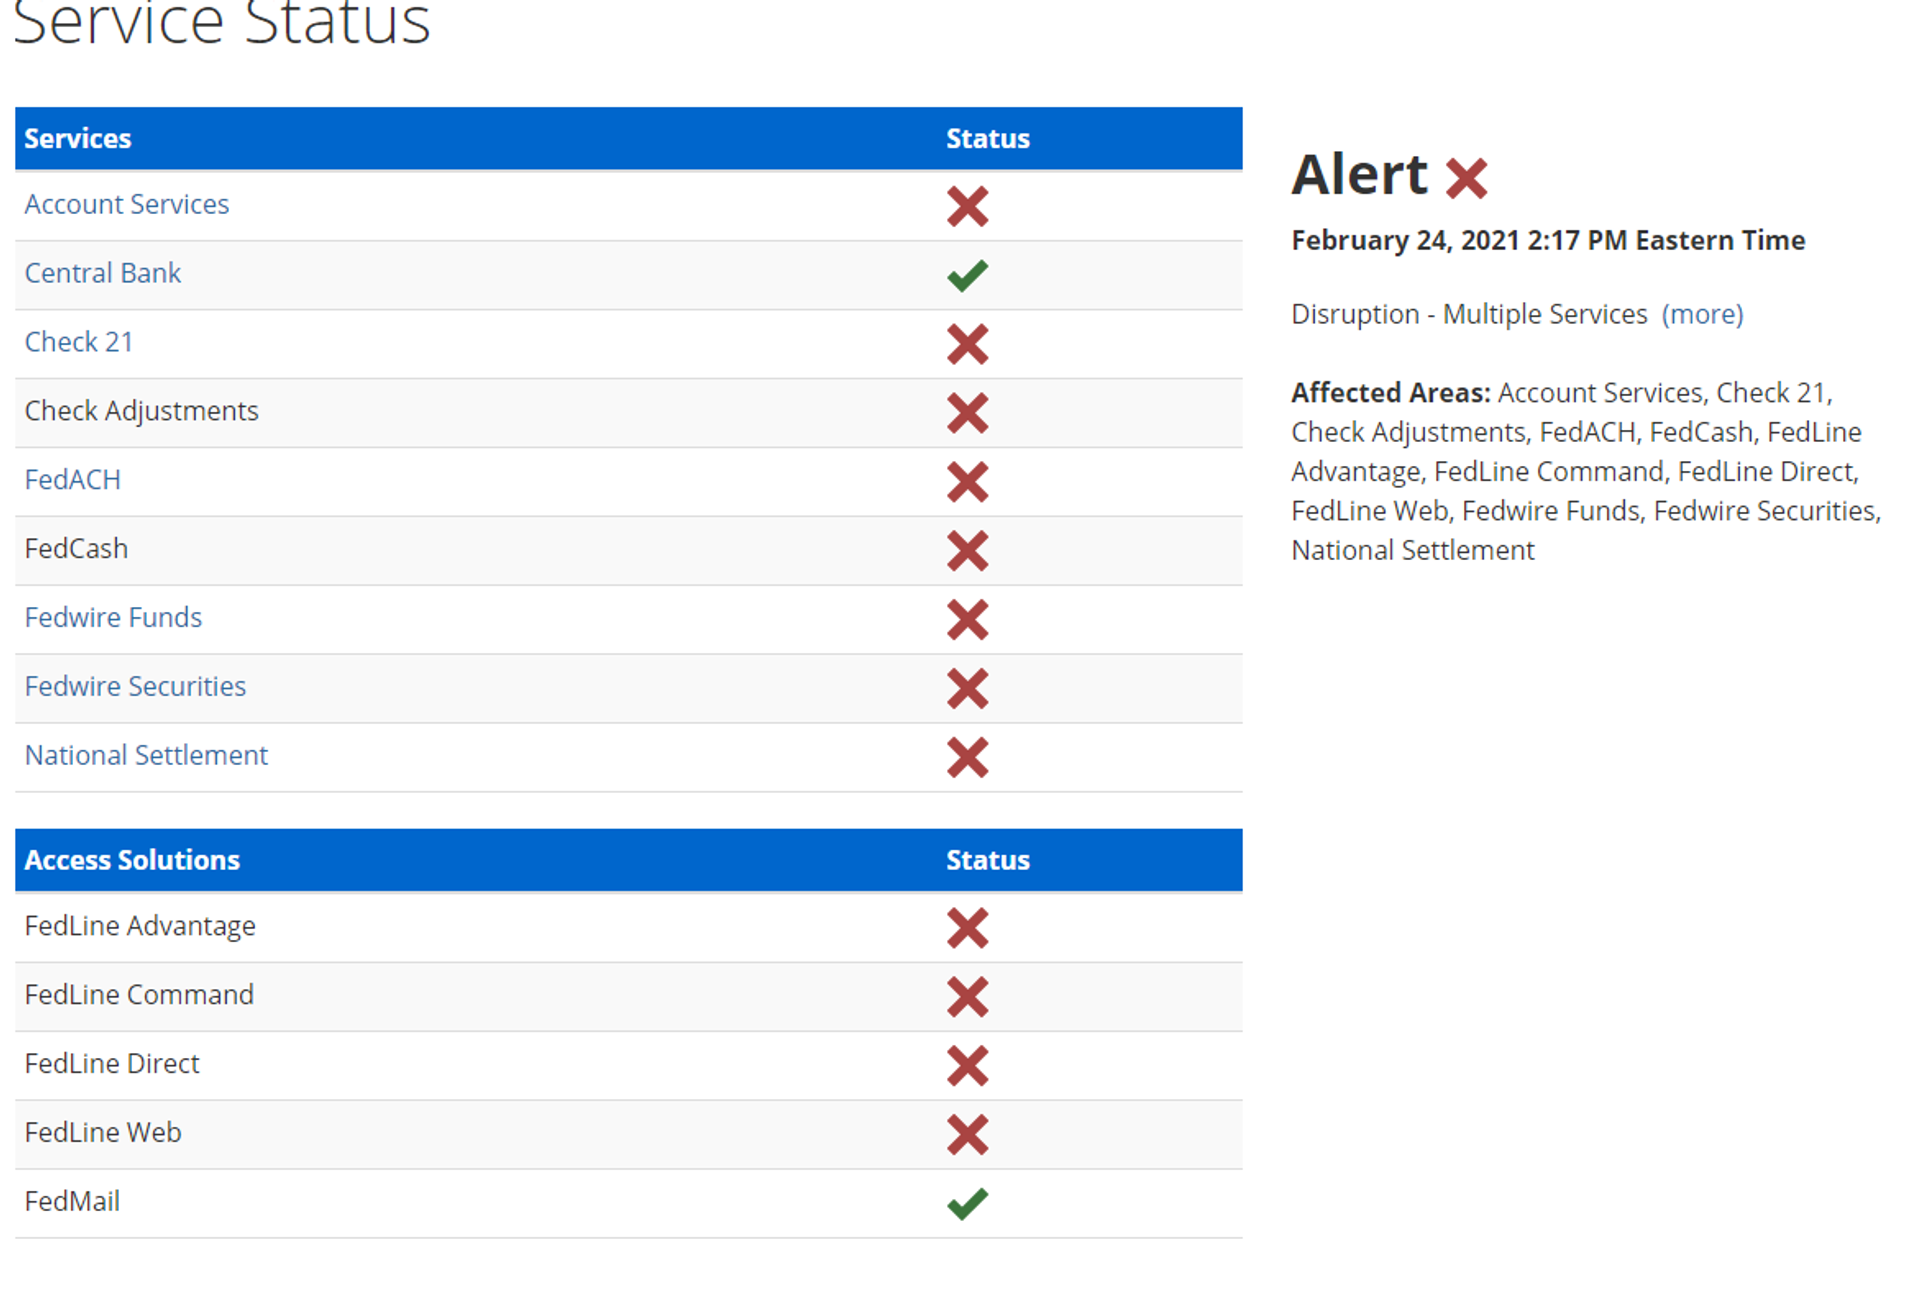Click the red X status for Fedwire Securities
The width and height of the screenshot is (1920, 1312).
point(967,689)
